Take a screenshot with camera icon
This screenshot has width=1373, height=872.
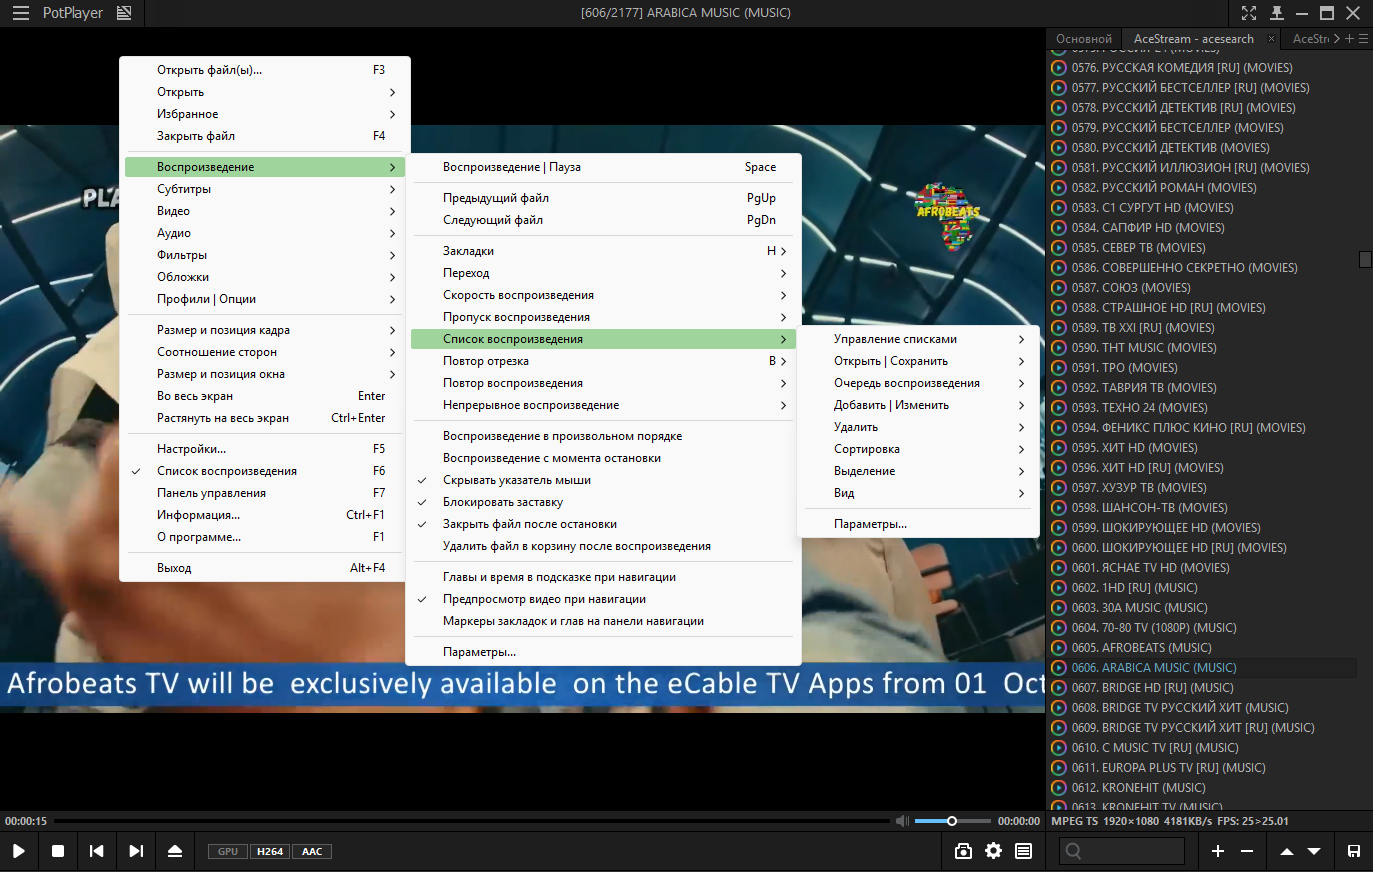tap(963, 851)
